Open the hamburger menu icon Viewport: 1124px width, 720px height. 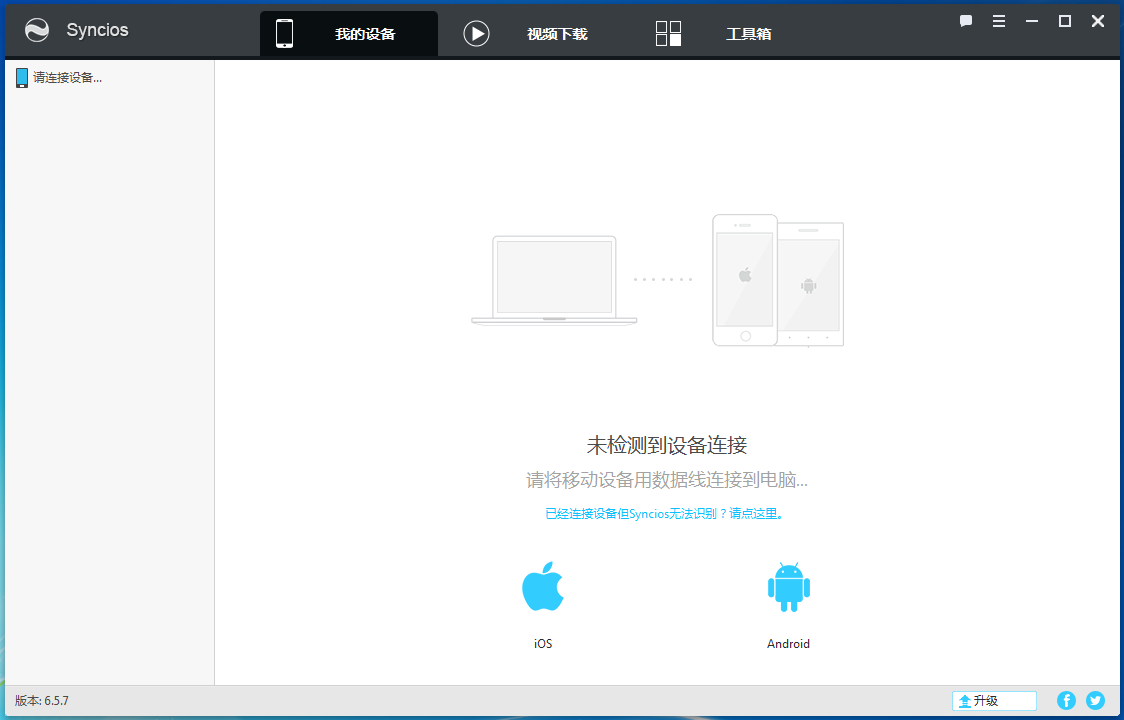(999, 21)
